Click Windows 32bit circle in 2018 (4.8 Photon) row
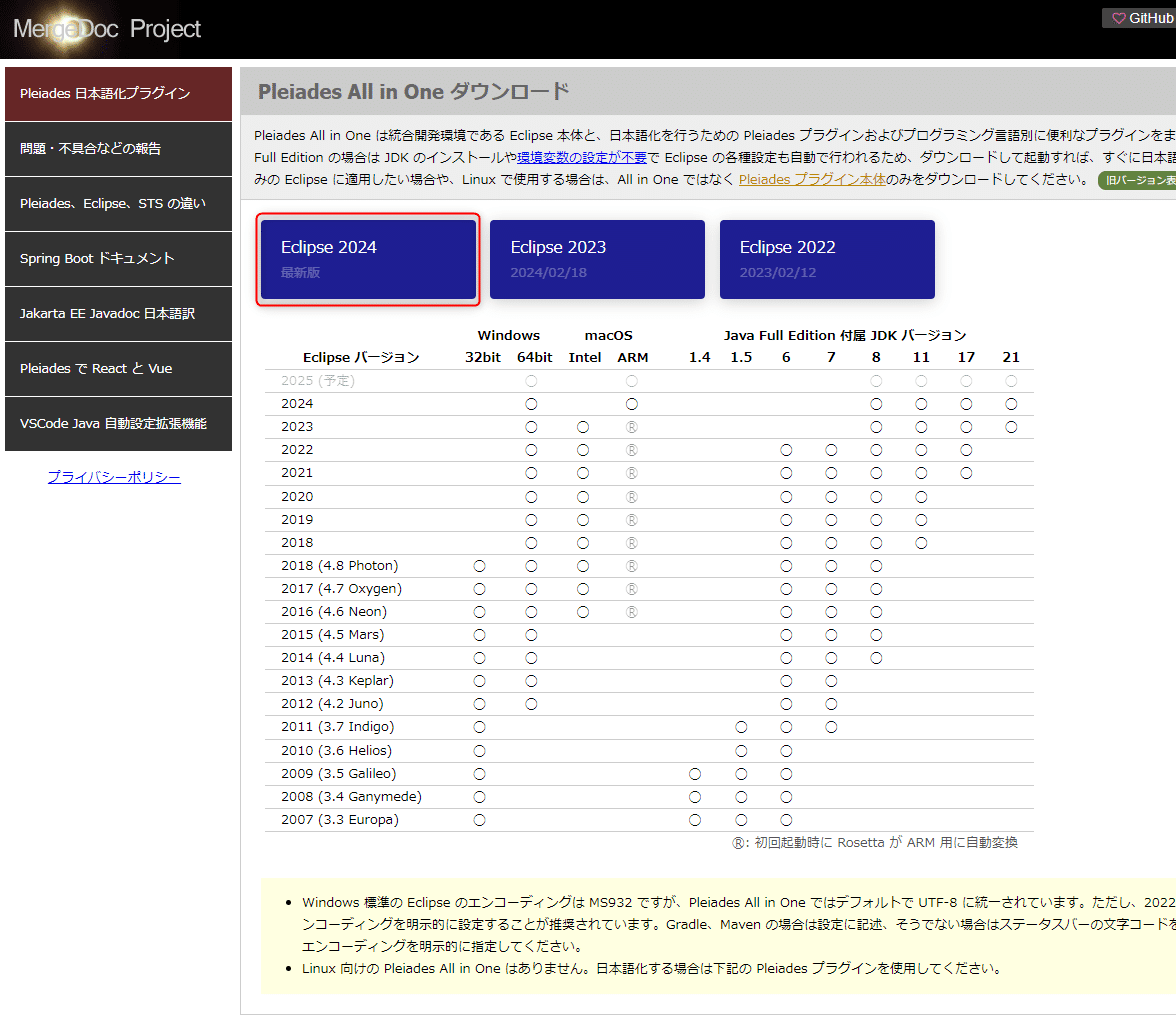This screenshot has width=1176, height=1020. (x=479, y=566)
